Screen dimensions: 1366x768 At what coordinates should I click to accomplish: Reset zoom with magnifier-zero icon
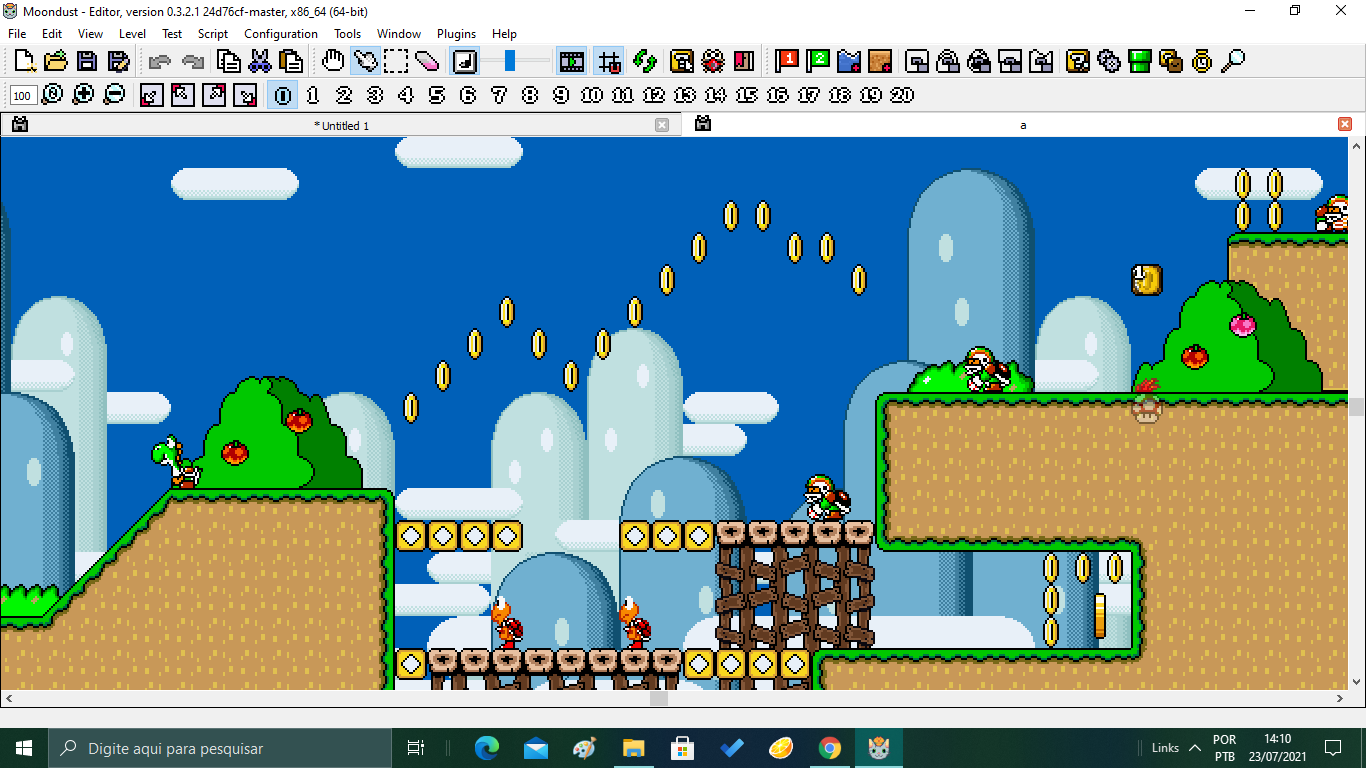coord(53,95)
